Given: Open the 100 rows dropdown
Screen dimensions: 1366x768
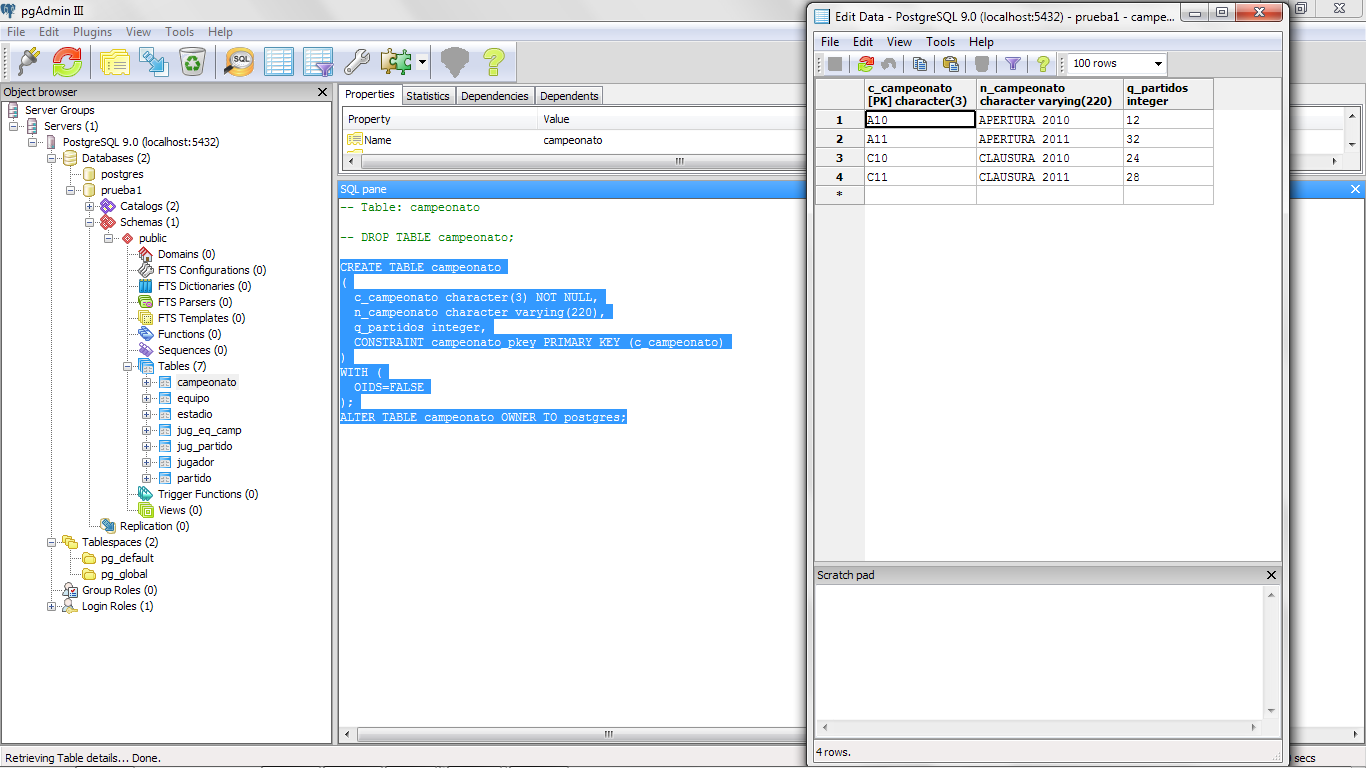Looking at the screenshot, I should (x=1157, y=63).
